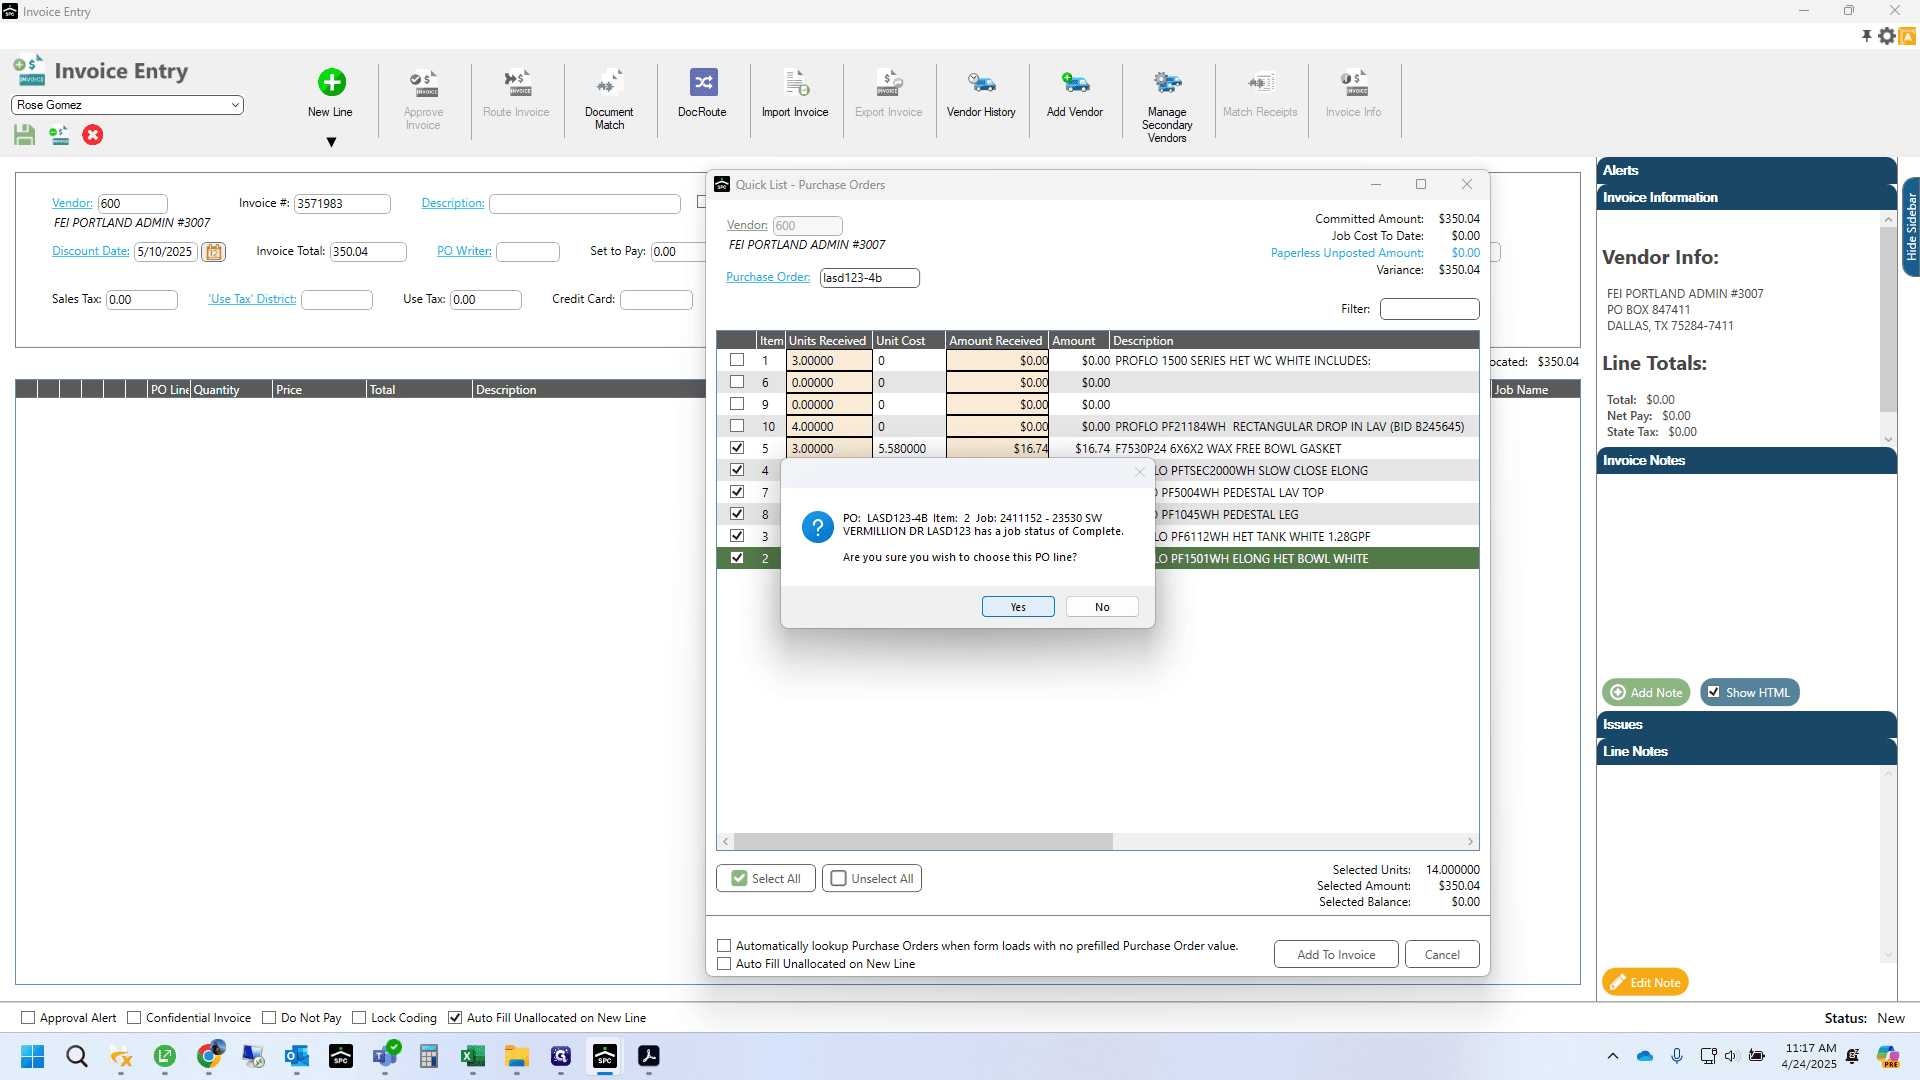
Task: Open the Invoice Information section header
Action: tap(1746, 197)
